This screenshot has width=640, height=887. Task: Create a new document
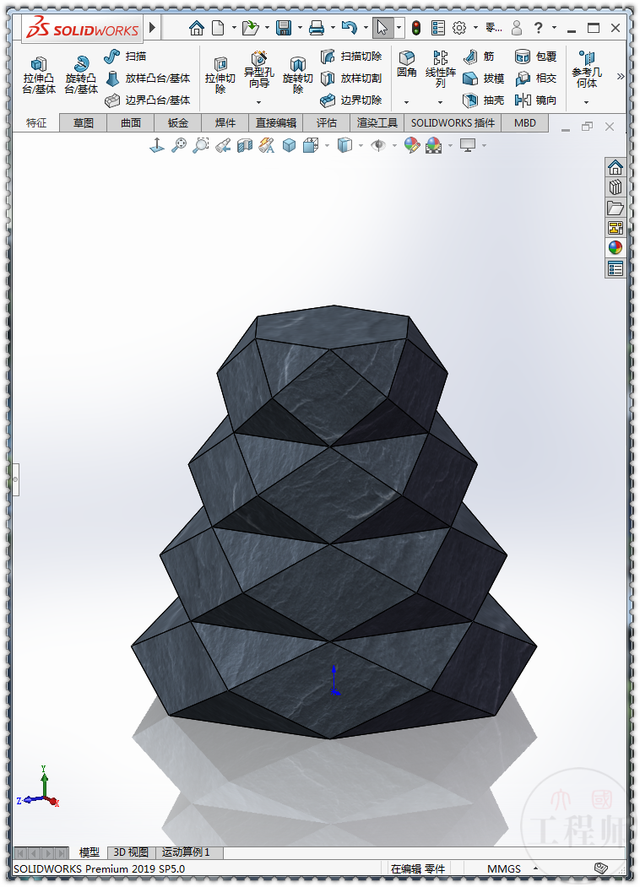coord(218,28)
